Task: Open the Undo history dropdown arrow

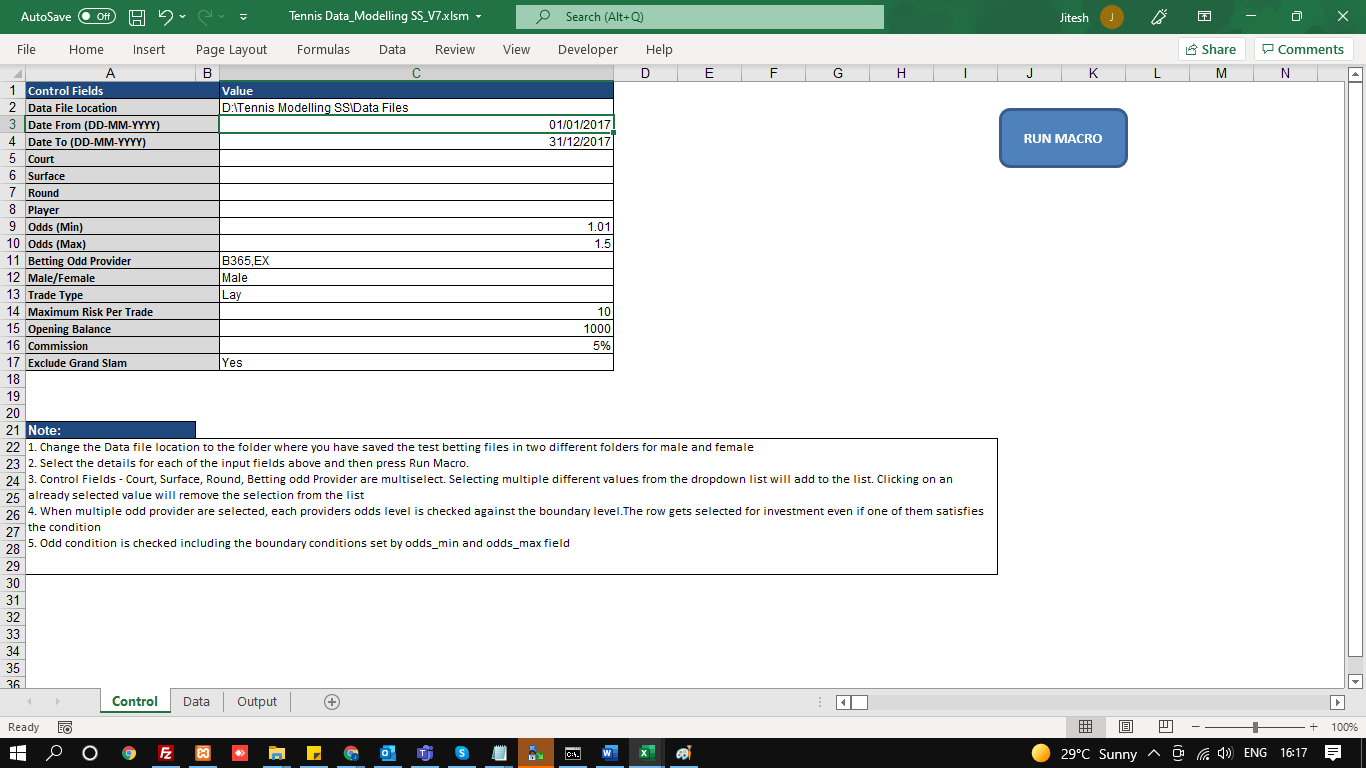Action: click(187, 17)
